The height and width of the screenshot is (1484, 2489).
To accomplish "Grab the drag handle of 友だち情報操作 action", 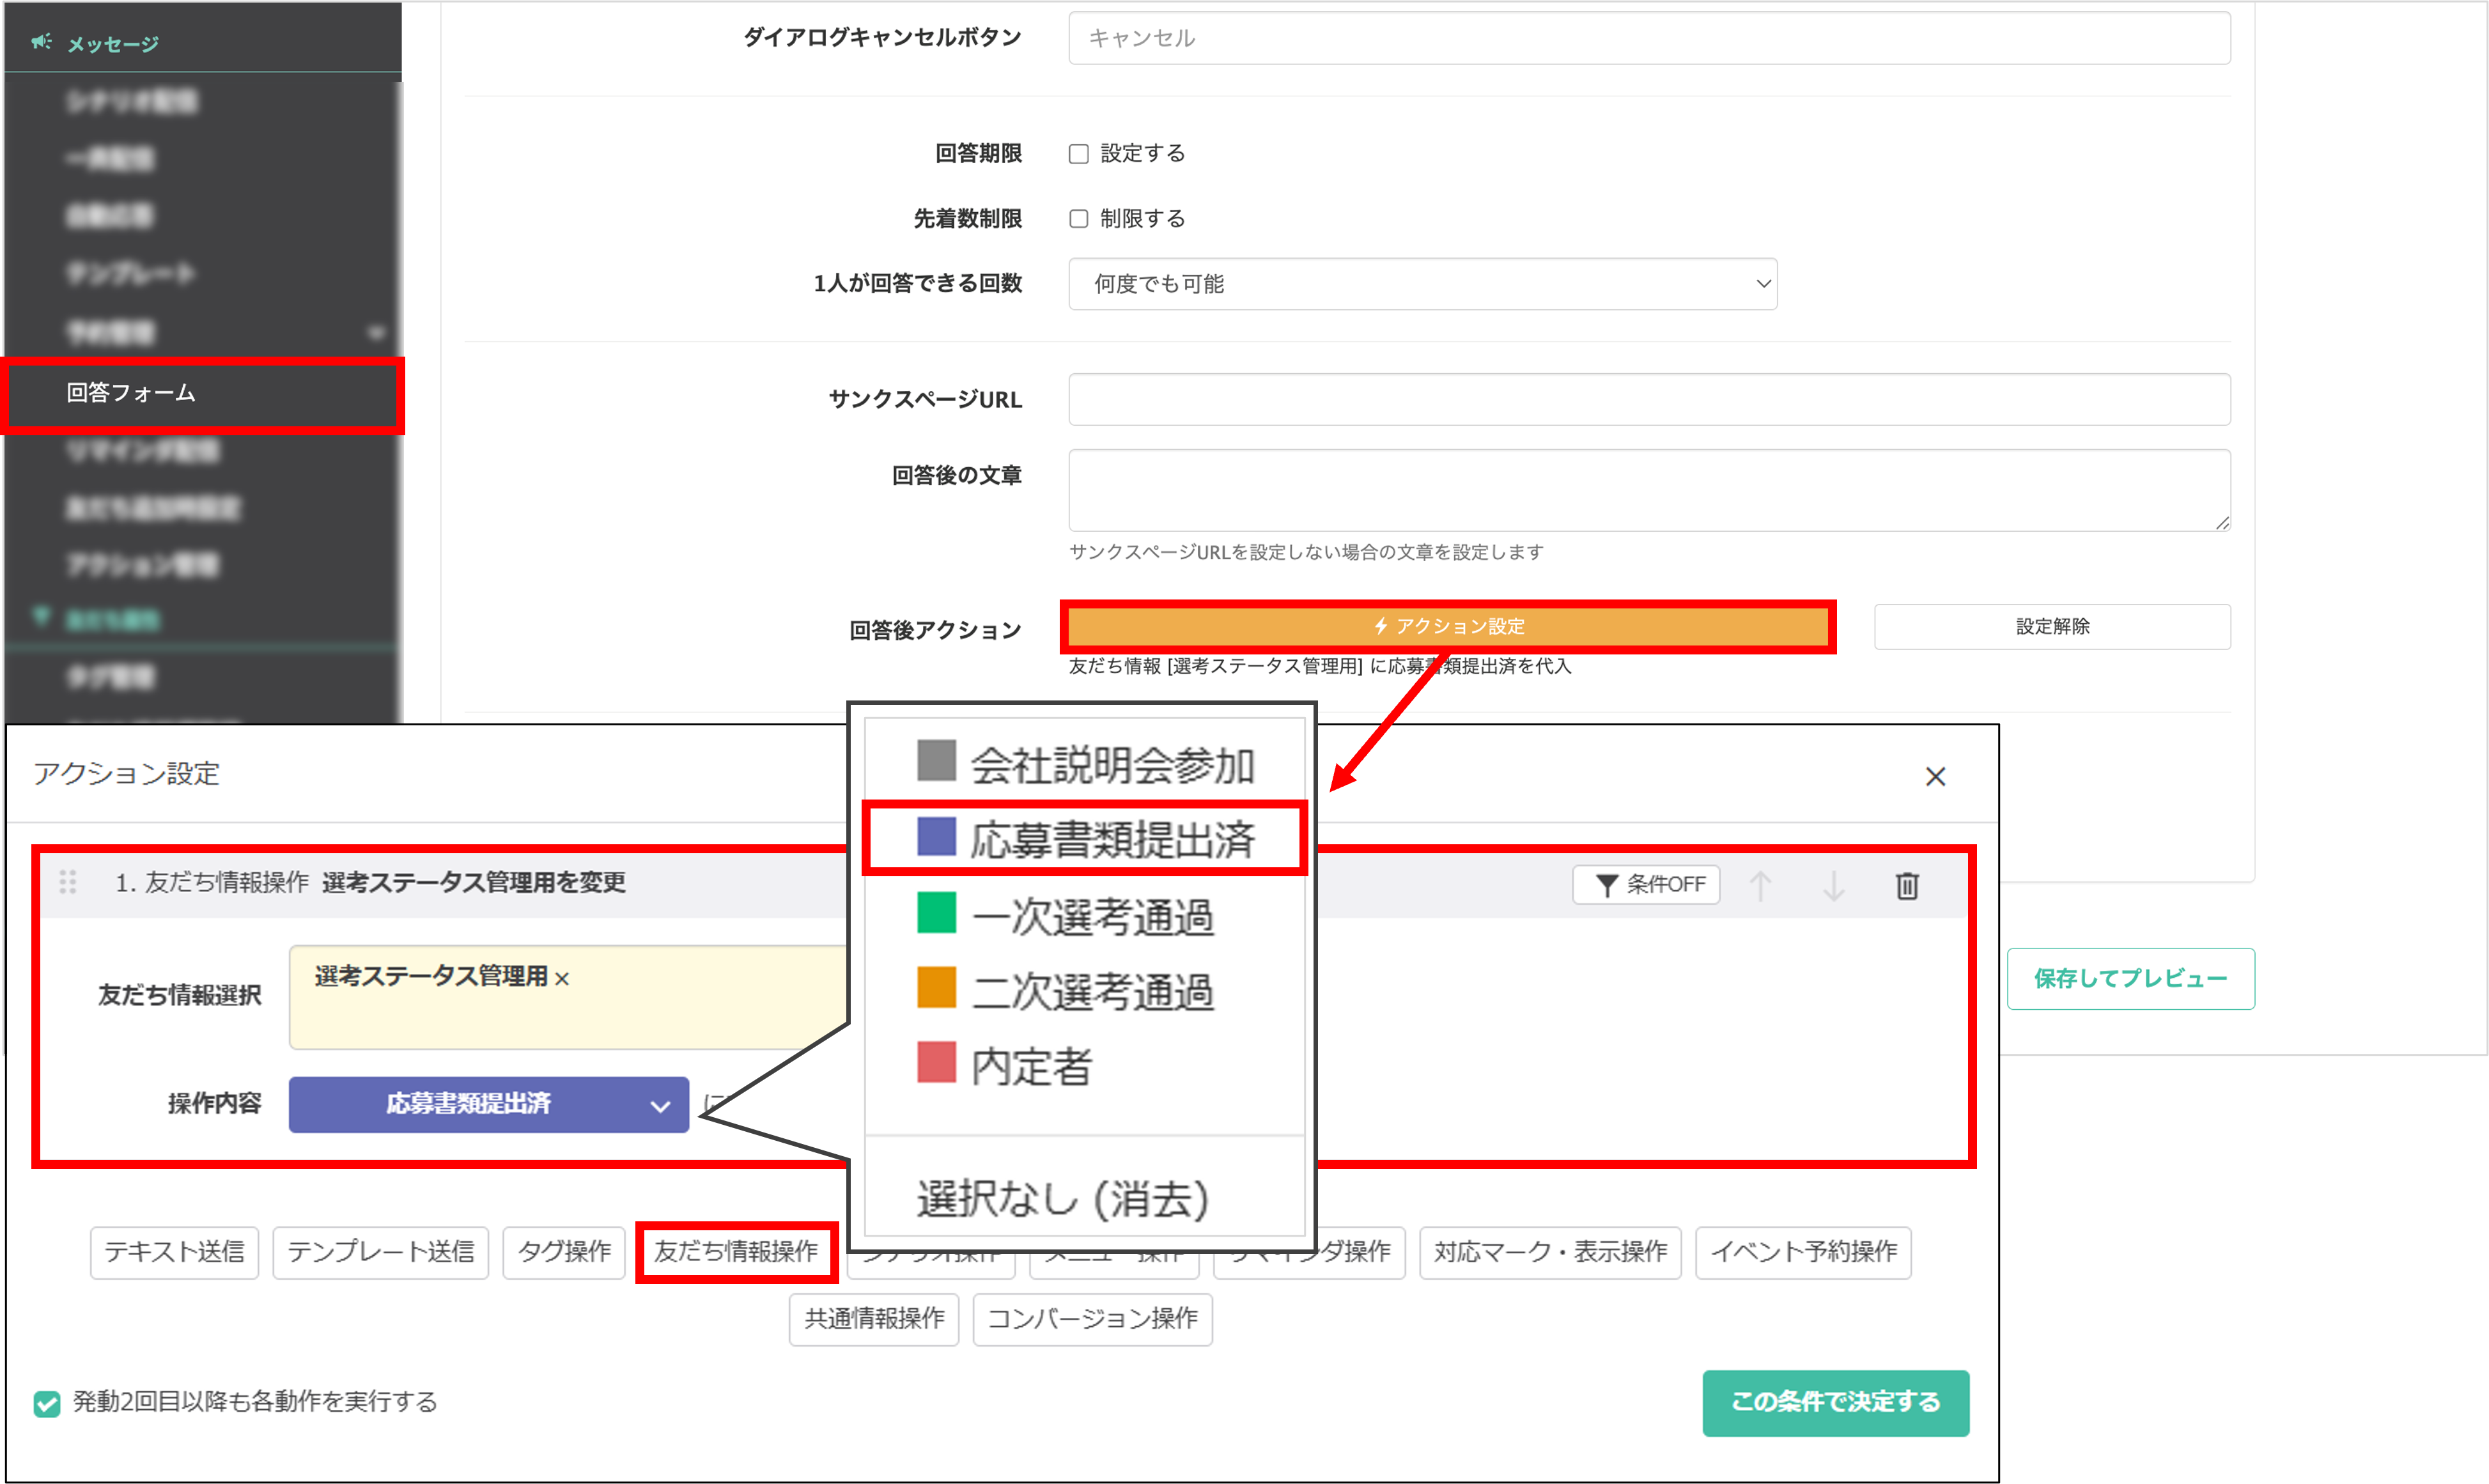I will [67, 882].
